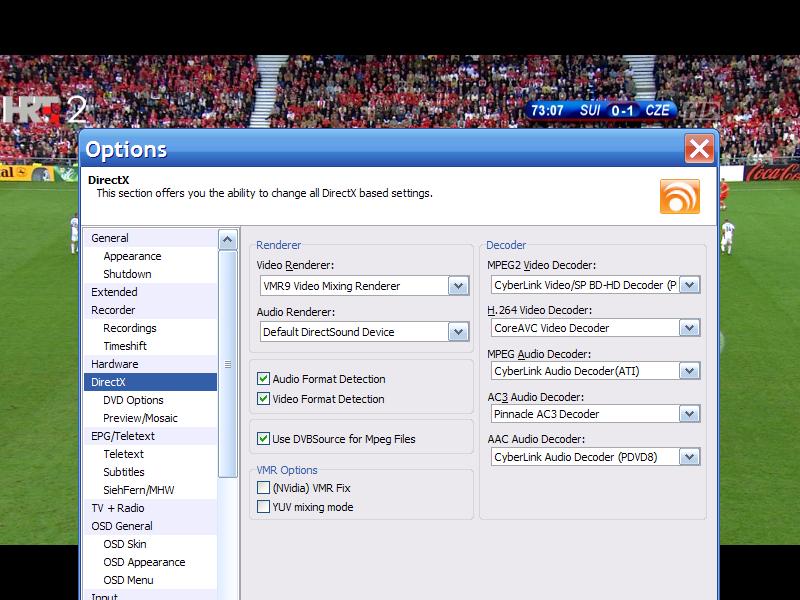This screenshot has width=800, height=600.
Task: Enable the (NVidia) VMR Fix option
Action: tap(263, 488)
